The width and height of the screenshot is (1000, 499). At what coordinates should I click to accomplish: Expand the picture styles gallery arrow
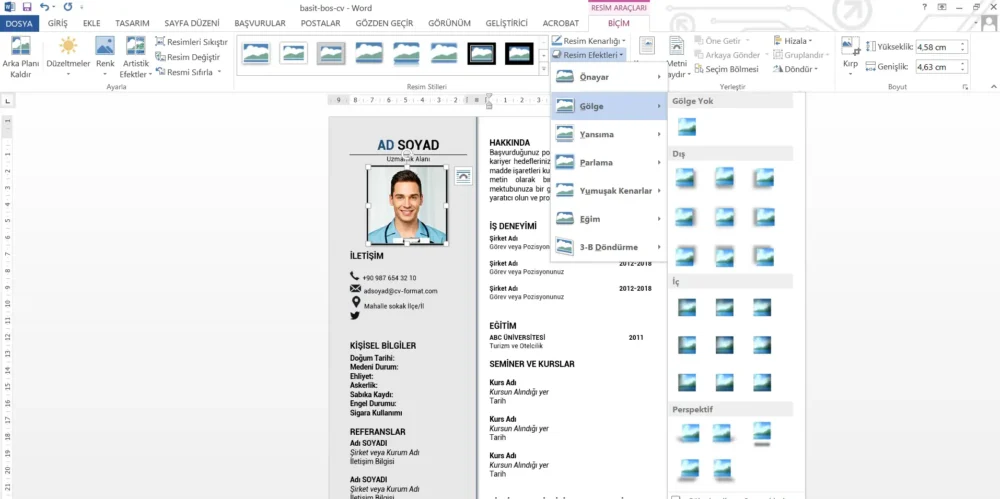coord(543,69)
